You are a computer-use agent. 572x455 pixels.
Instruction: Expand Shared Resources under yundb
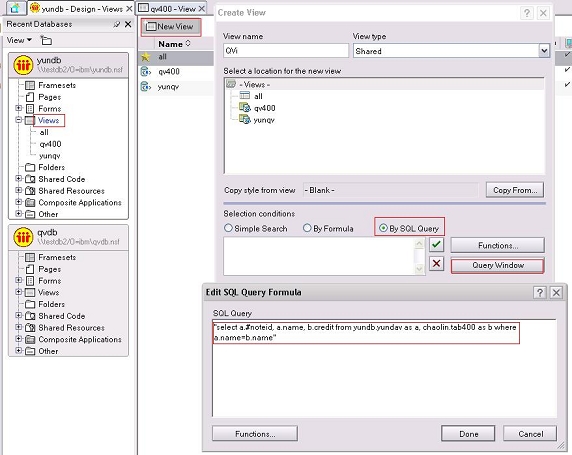pos(19,190)
